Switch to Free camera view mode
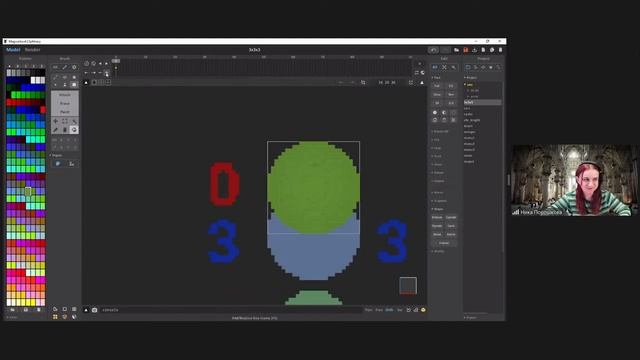640x360 pixels. (379, 310)
